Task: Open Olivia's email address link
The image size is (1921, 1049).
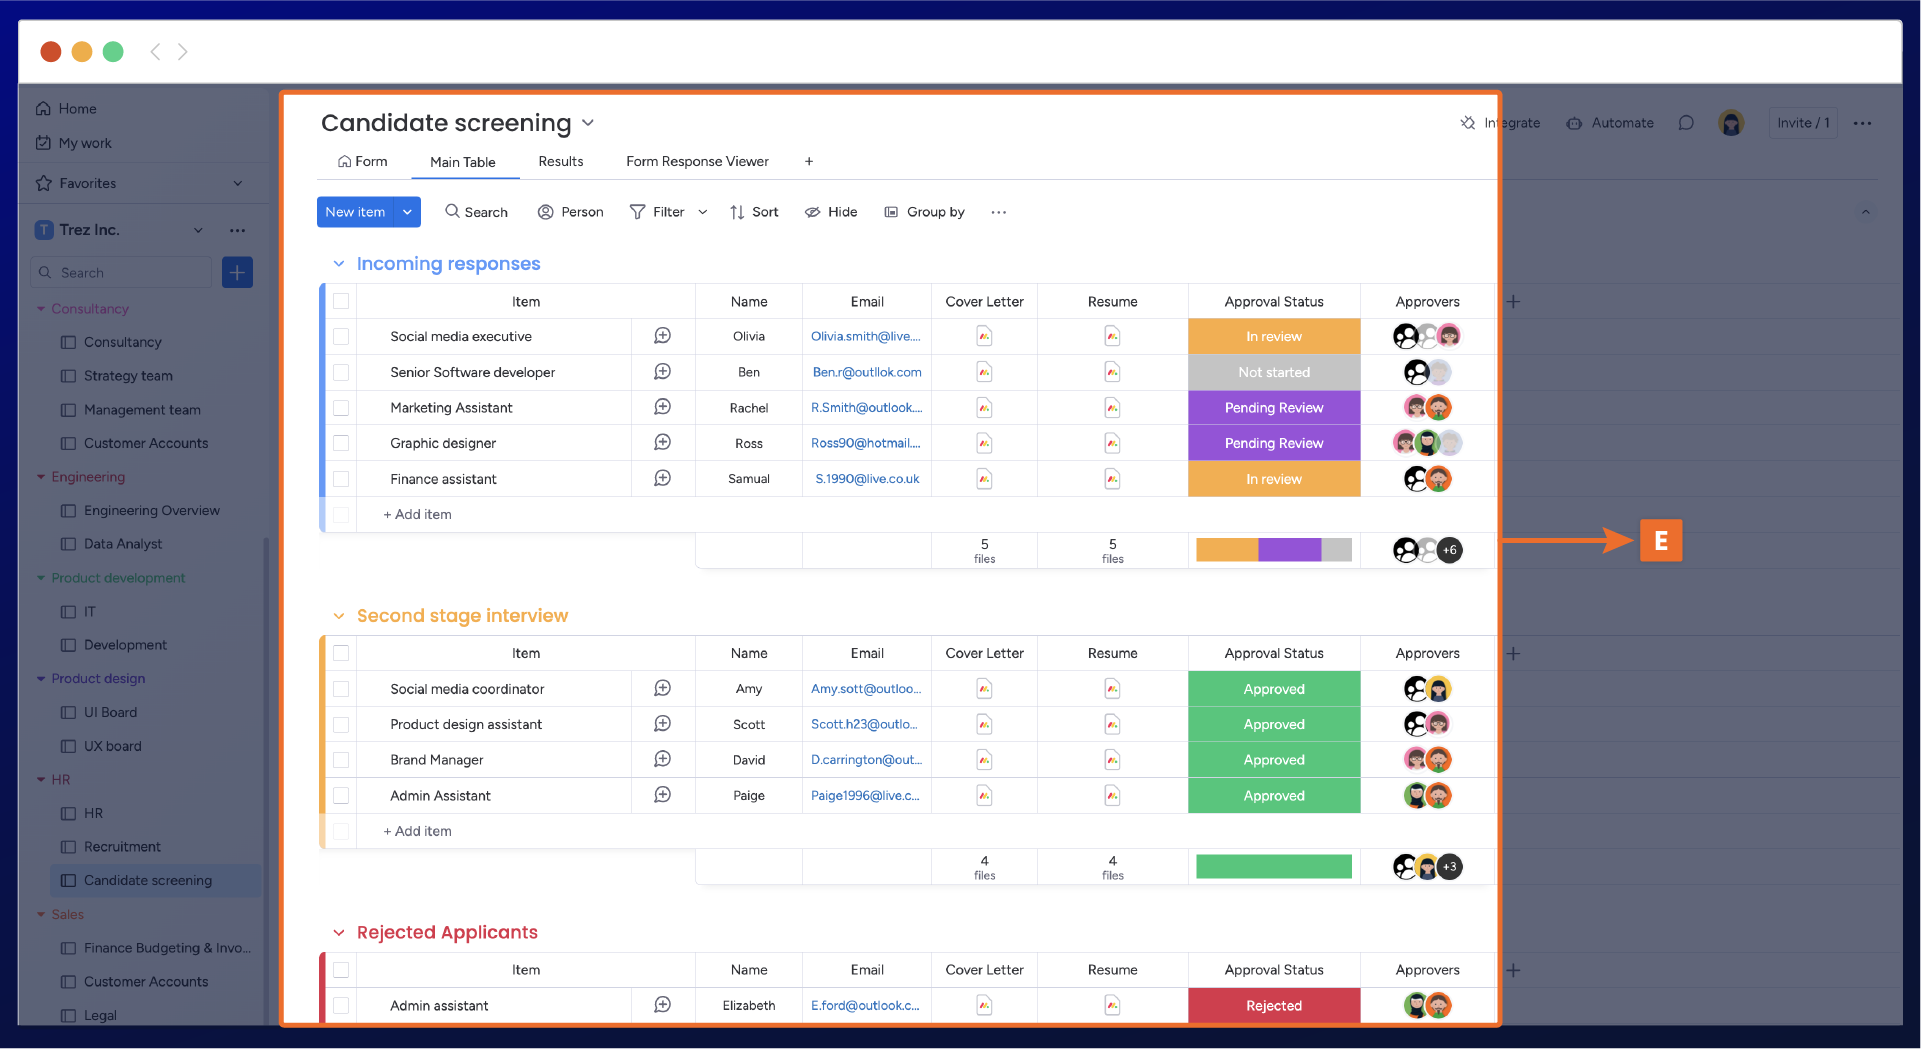Action: (866, 336)
